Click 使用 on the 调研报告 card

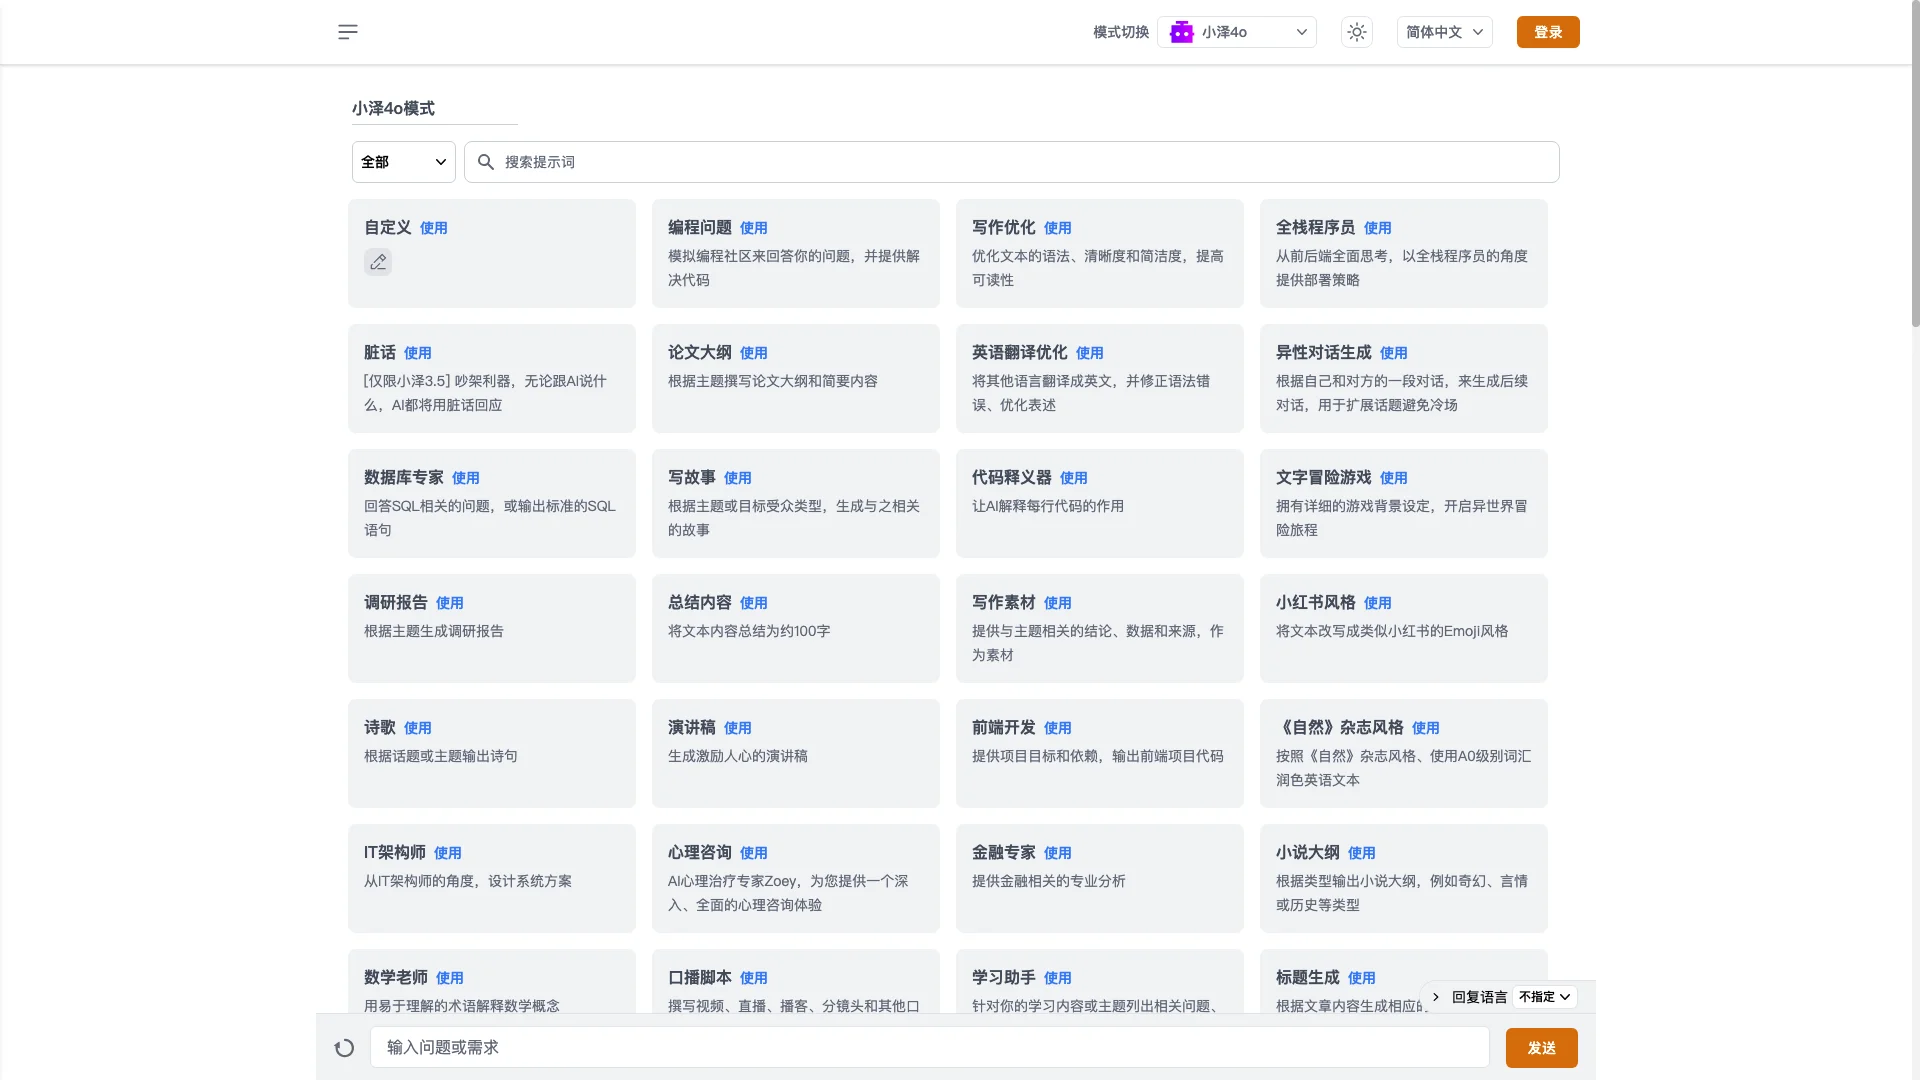(x=449, y=603)
